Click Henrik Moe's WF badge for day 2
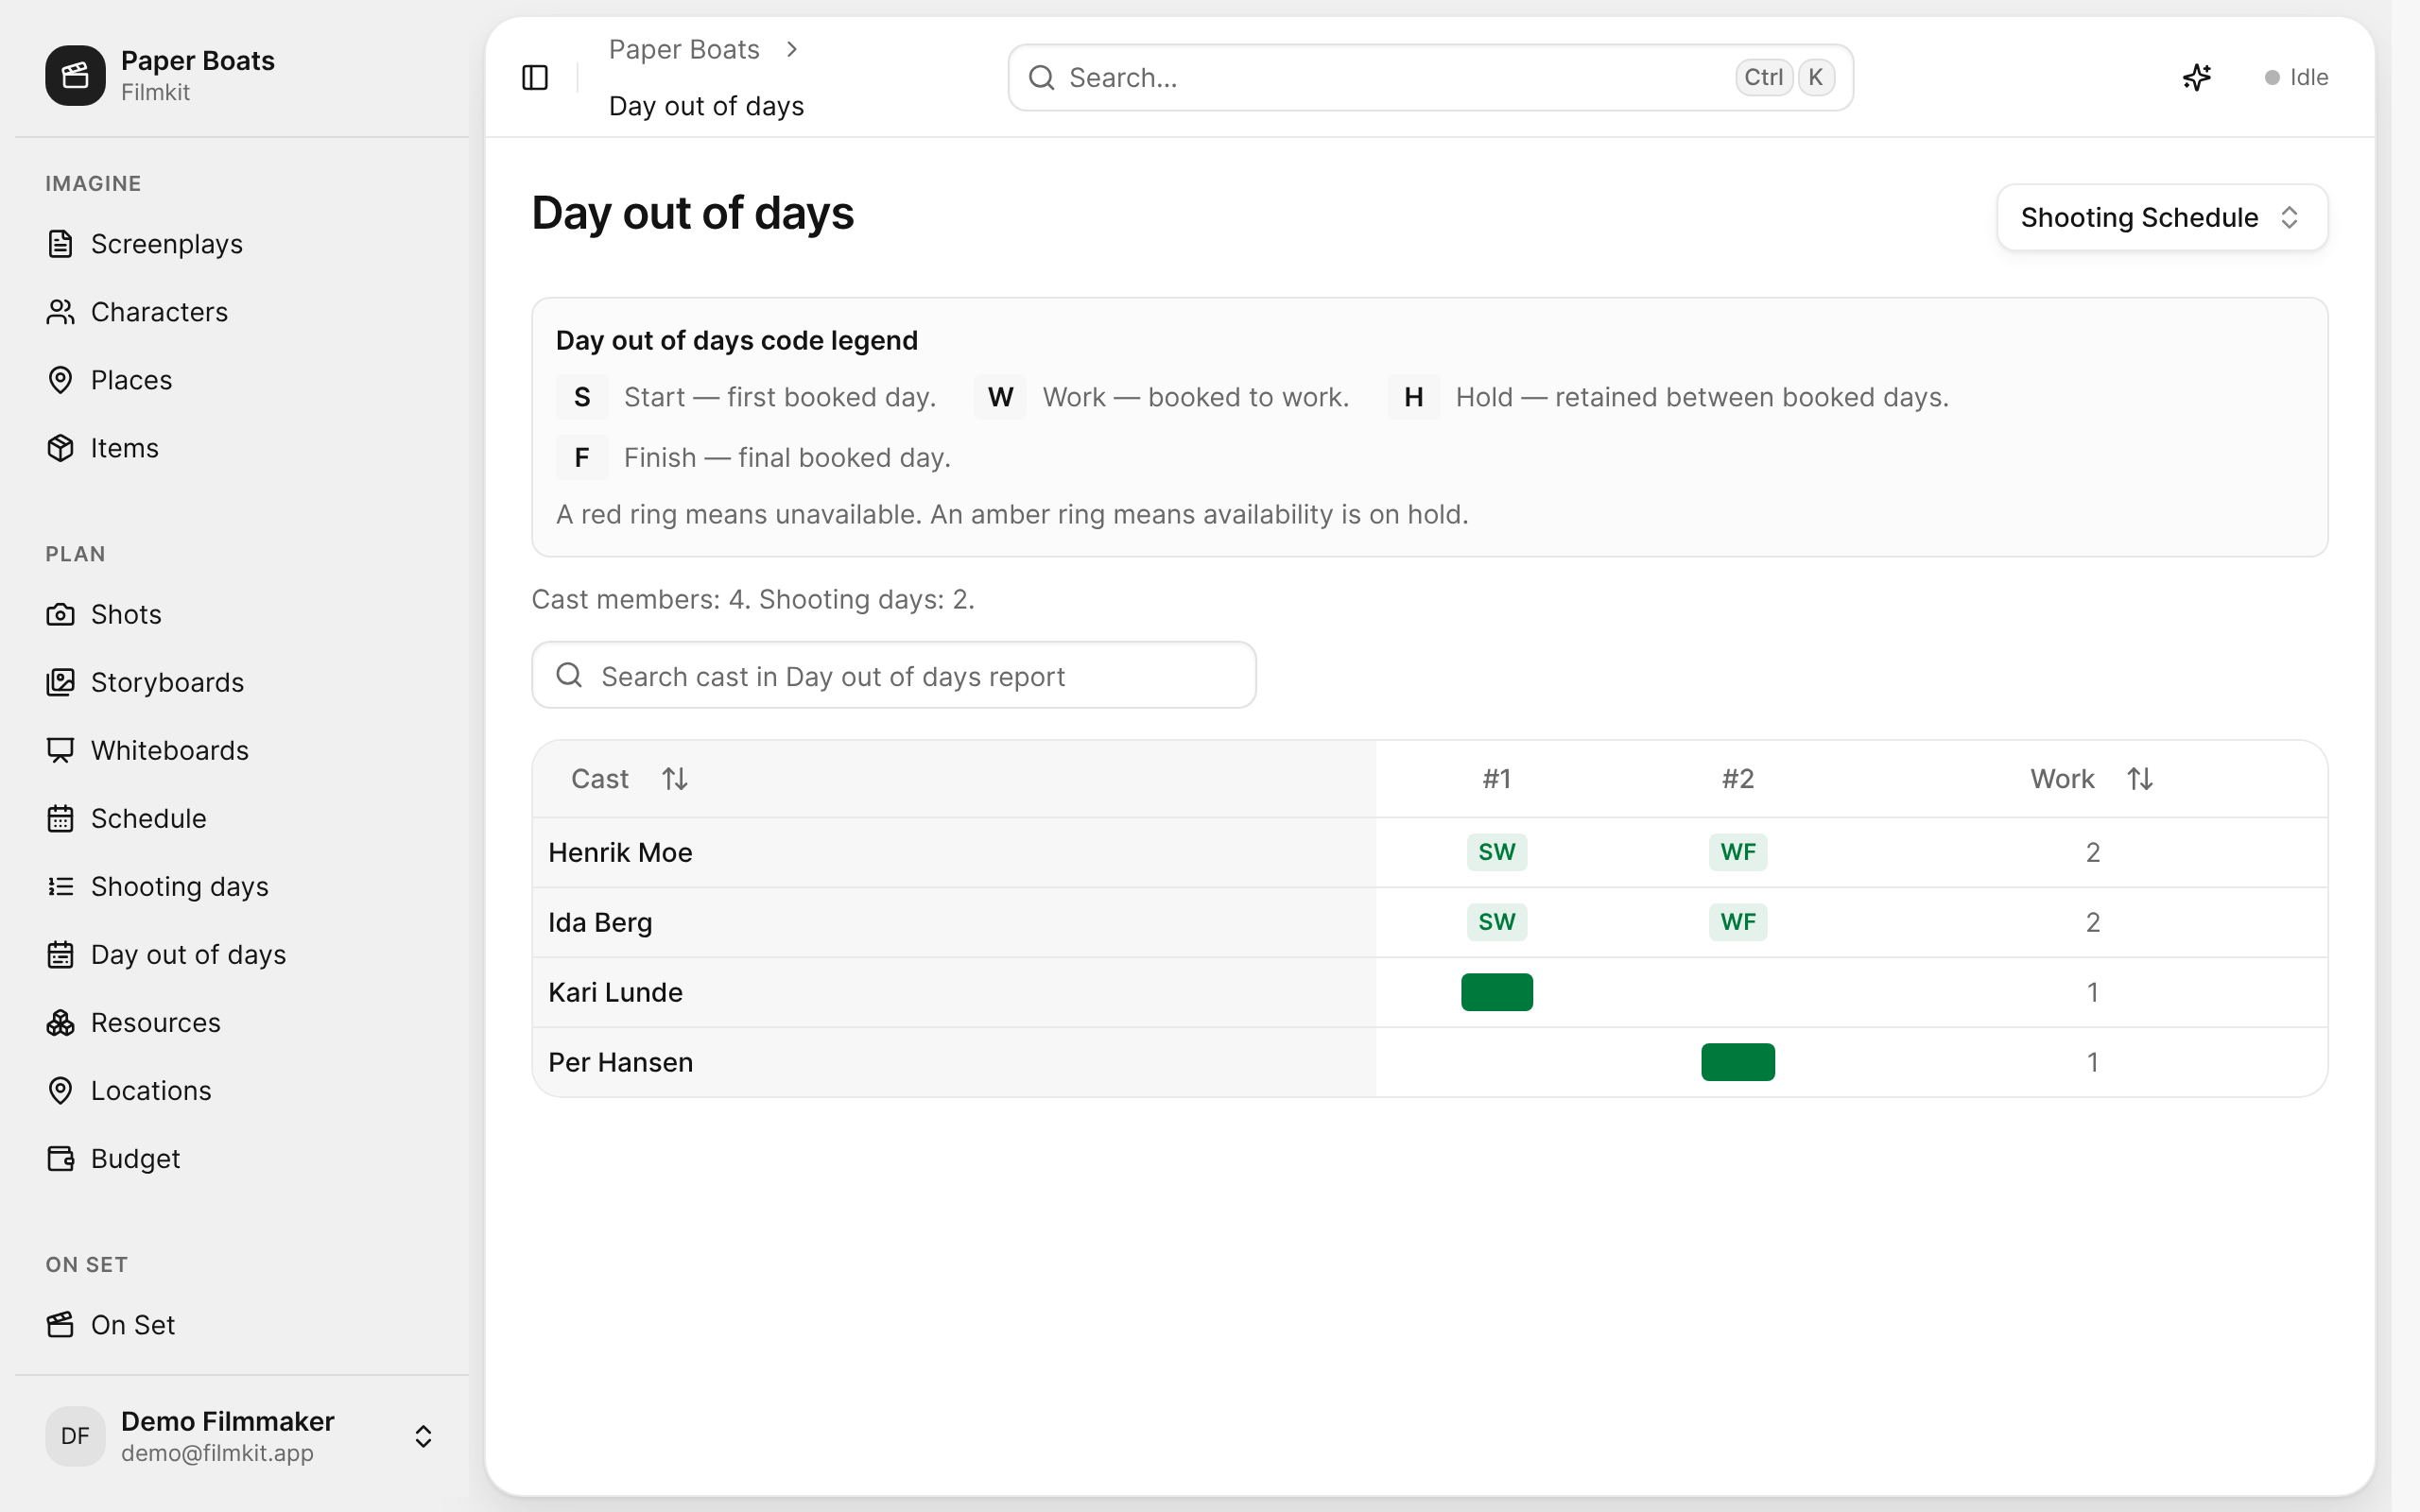The image size is (2420, 1512). [1737, 852]
